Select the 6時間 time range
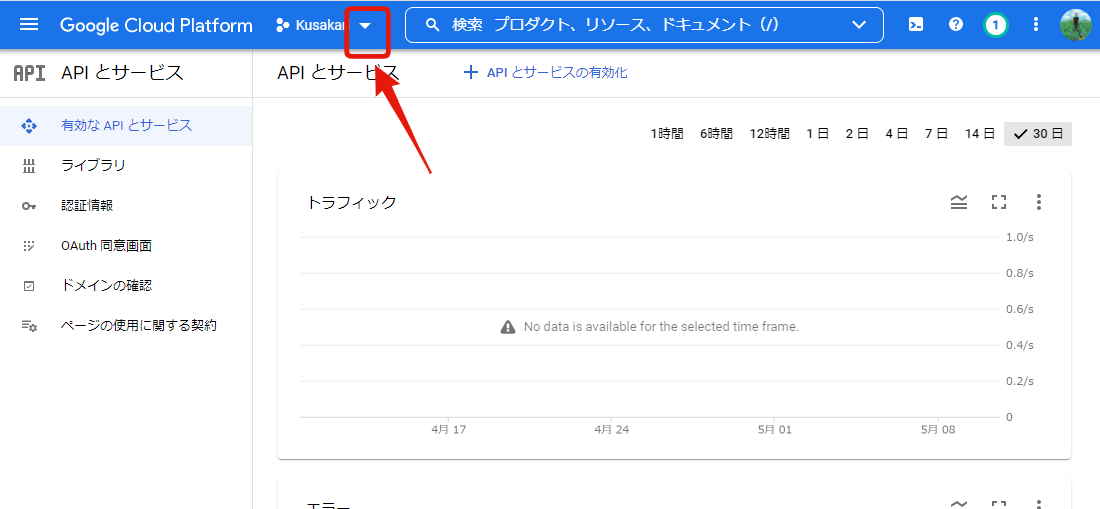This screenshot has width=1100, height=509. [716, 134]
